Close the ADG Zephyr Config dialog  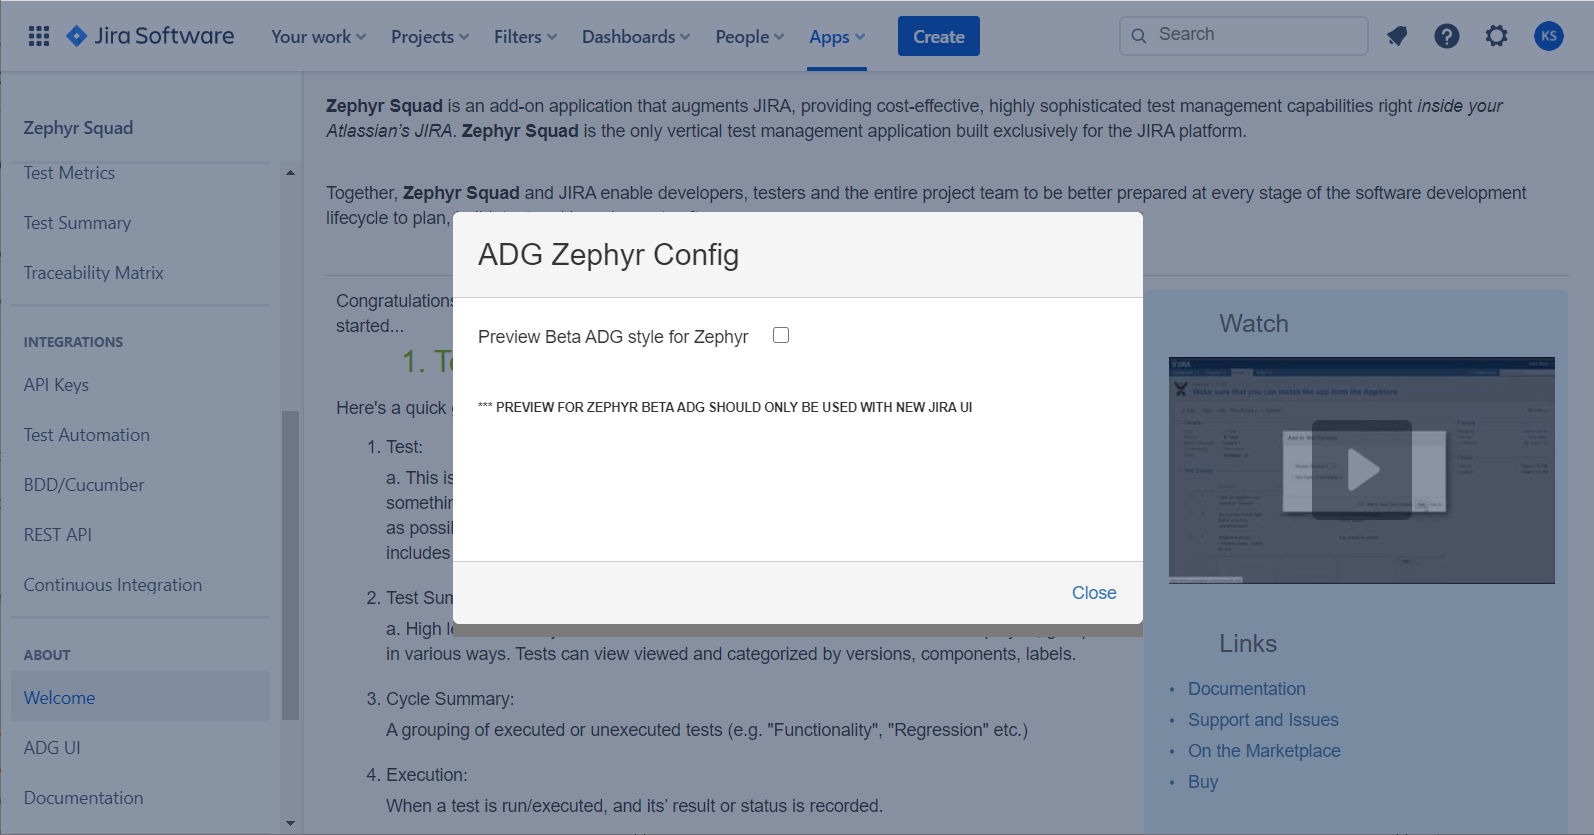(x=1094, y=593)
